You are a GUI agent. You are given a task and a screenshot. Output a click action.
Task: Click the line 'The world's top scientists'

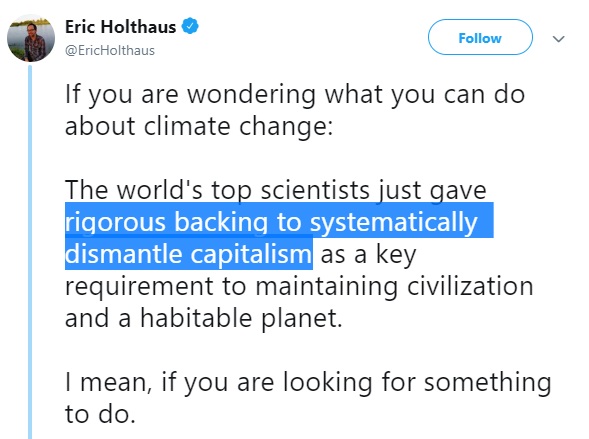276,190
